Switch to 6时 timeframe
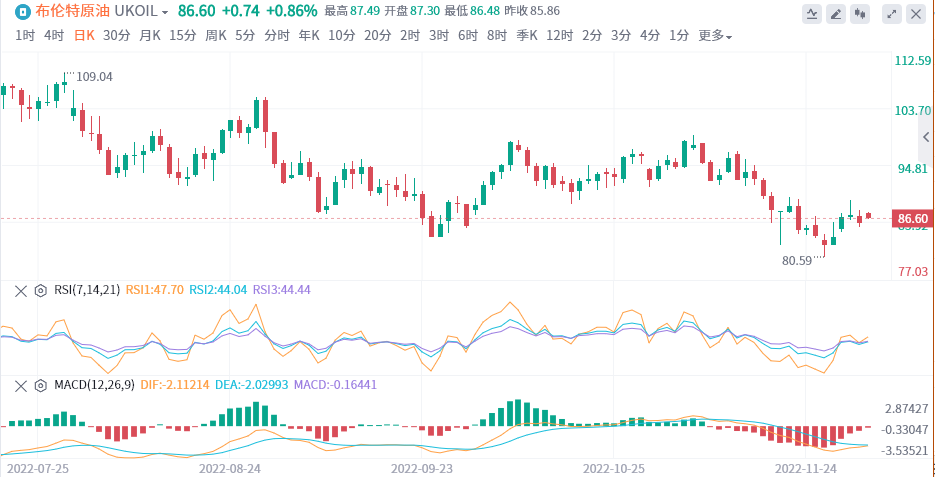The height and width of the screenshot is (477, 935). pos(468,36)
